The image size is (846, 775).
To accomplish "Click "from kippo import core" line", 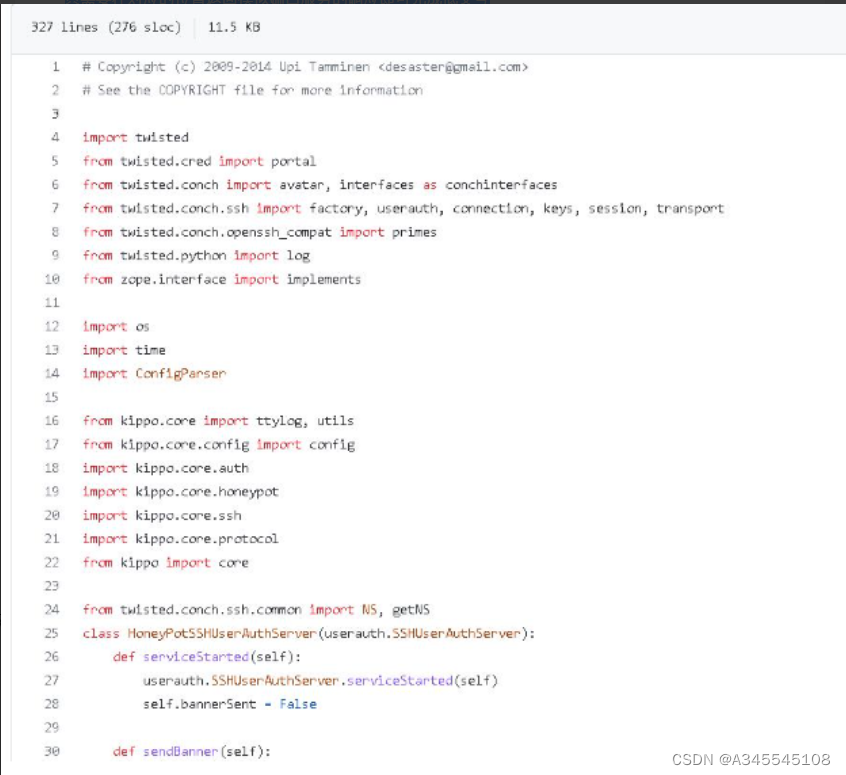I will [x=166, y=562].
